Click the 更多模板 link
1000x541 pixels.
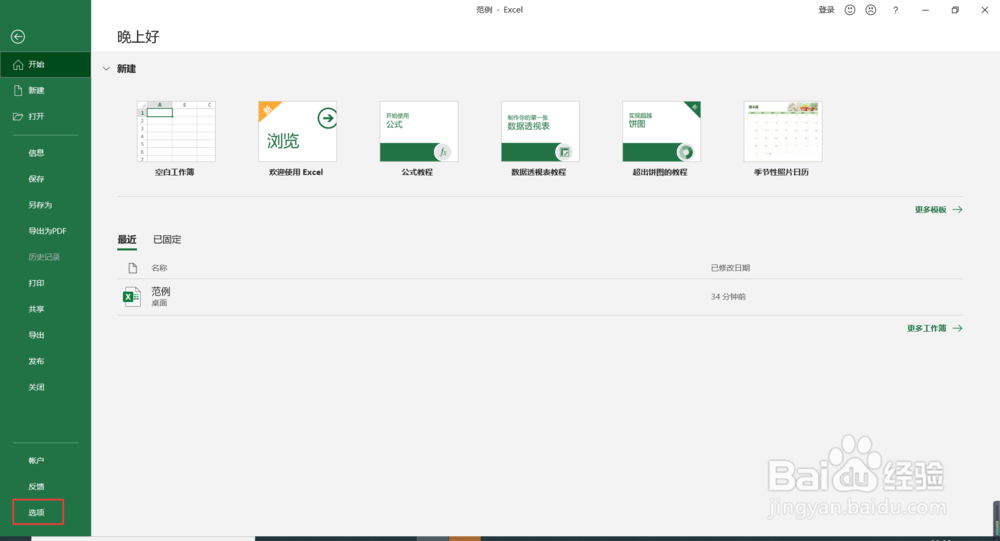point(938,210)
